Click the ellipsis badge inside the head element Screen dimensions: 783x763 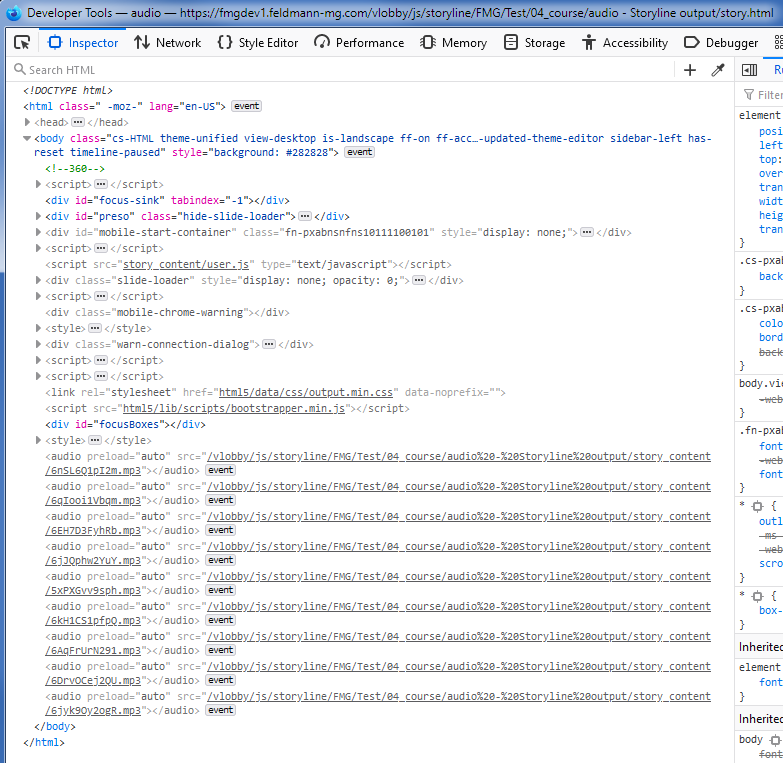coord(78,122)
